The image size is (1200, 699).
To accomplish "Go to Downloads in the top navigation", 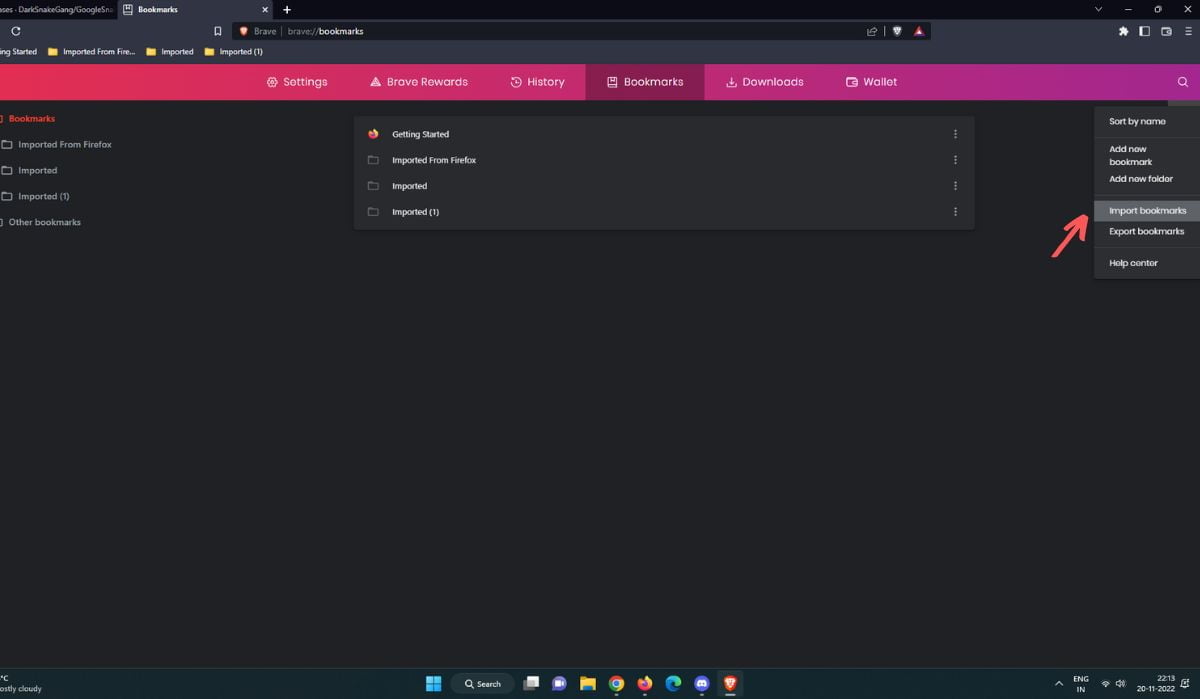I will pos(765,82).
